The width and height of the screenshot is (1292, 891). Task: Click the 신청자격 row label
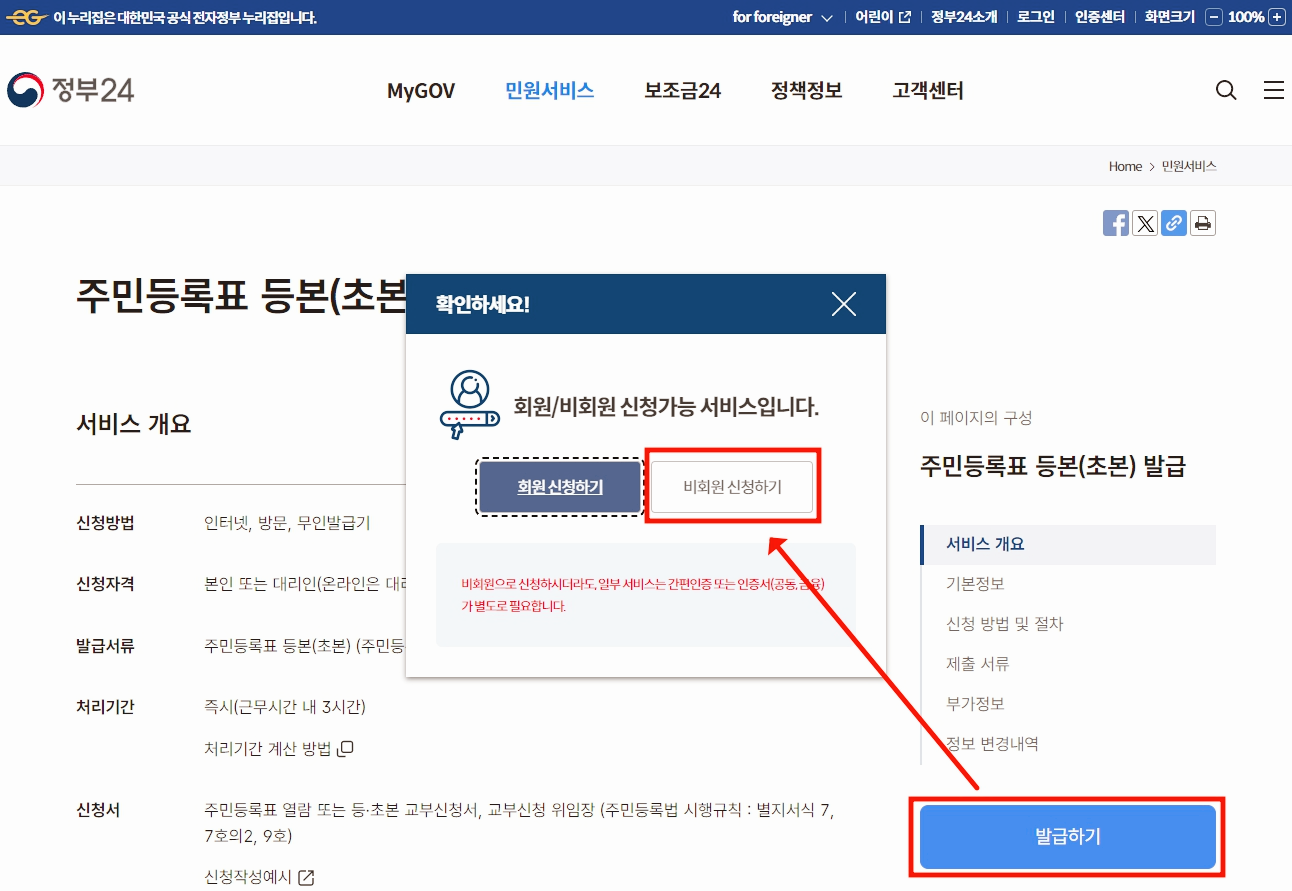(x=105, y=584)
